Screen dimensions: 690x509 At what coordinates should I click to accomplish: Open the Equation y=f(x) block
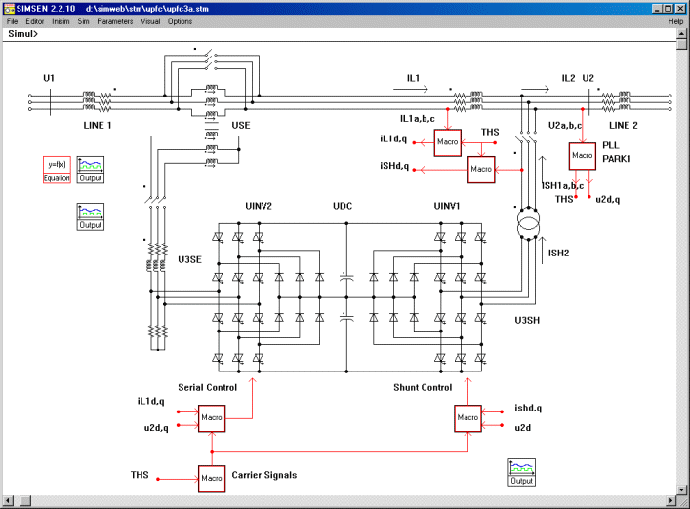click(x=56, y=170)
